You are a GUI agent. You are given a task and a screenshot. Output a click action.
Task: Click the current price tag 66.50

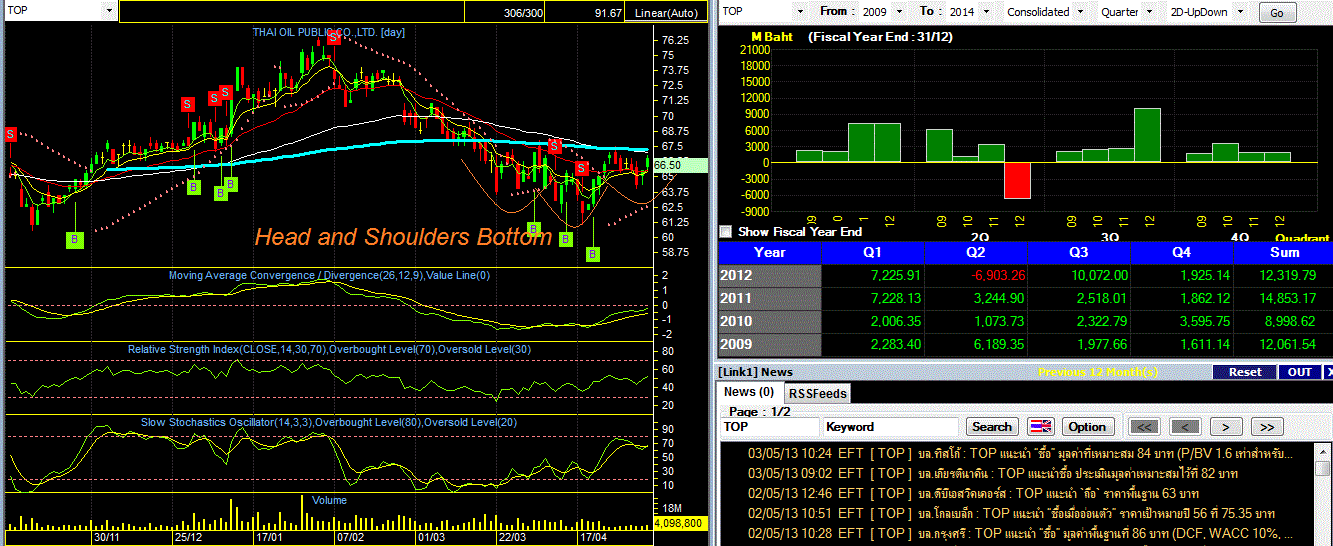click(680, 165)
